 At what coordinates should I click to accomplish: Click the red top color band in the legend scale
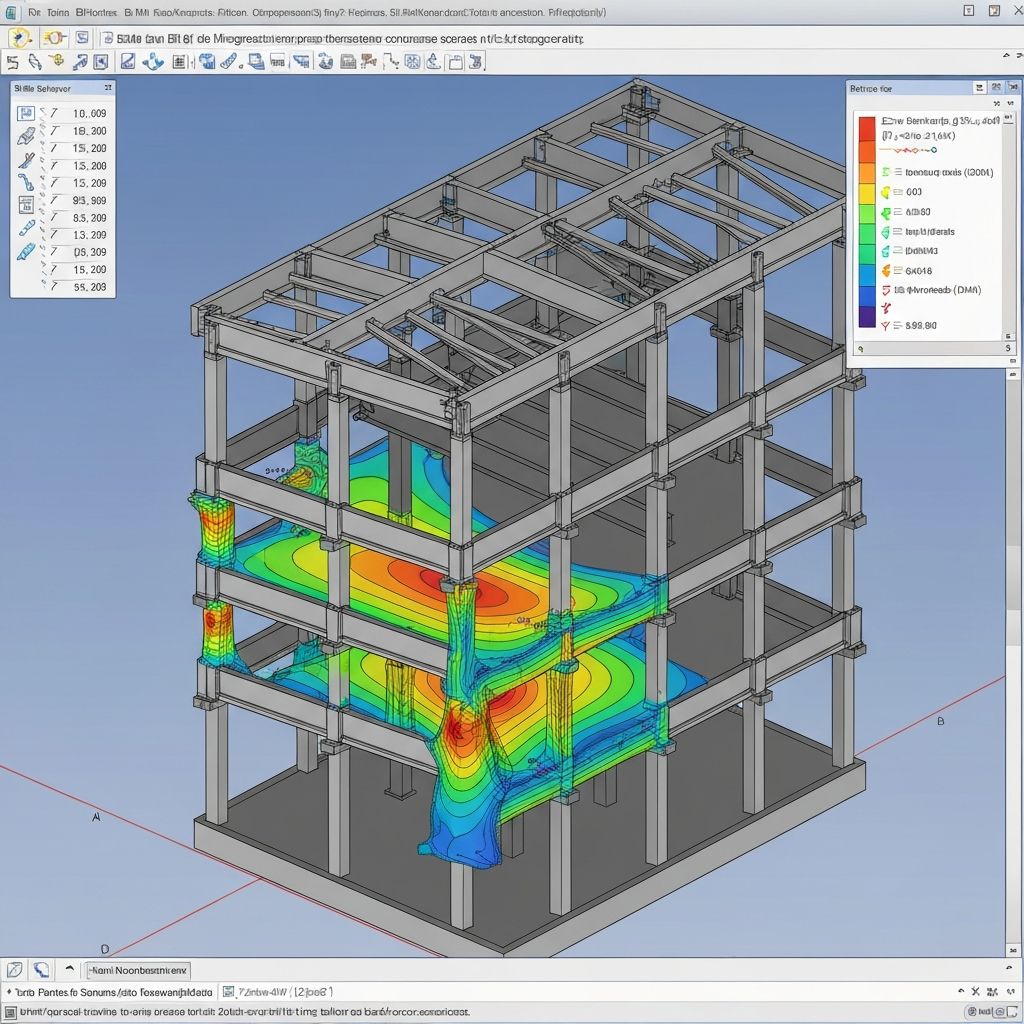click(x=866, y=128)
